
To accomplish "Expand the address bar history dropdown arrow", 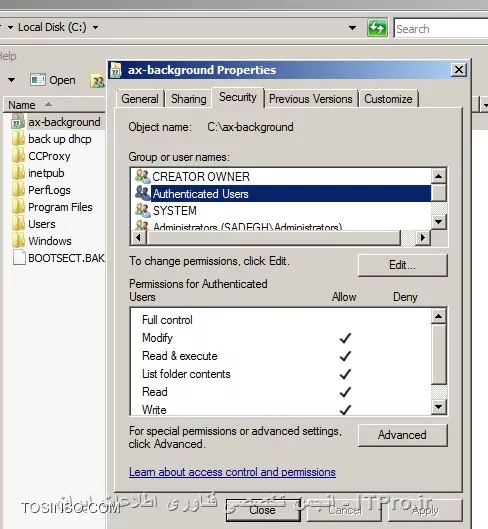I will pos(352,28).
